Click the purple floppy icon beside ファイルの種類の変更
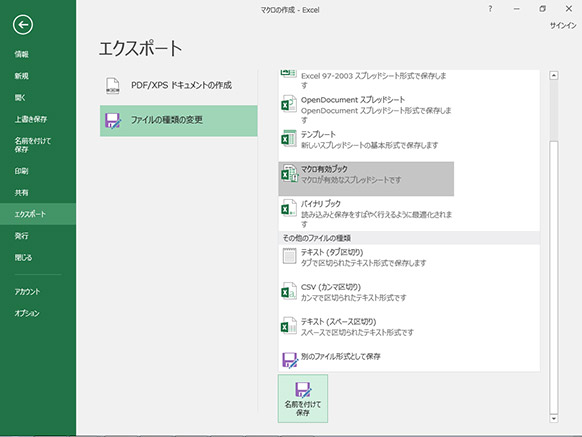Screen dimensions: 582x437 click(x=113, y=121)
